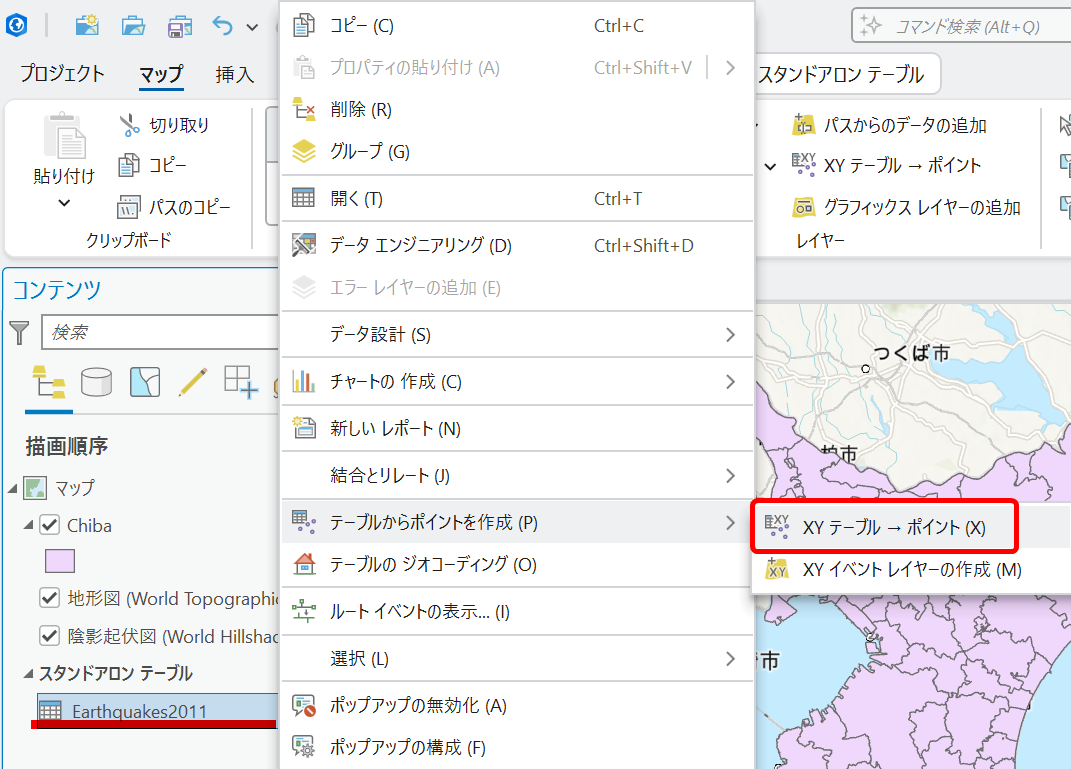Click the save project icon
The height and width of the screenshot is (769, 1071).
pos(180,26)
